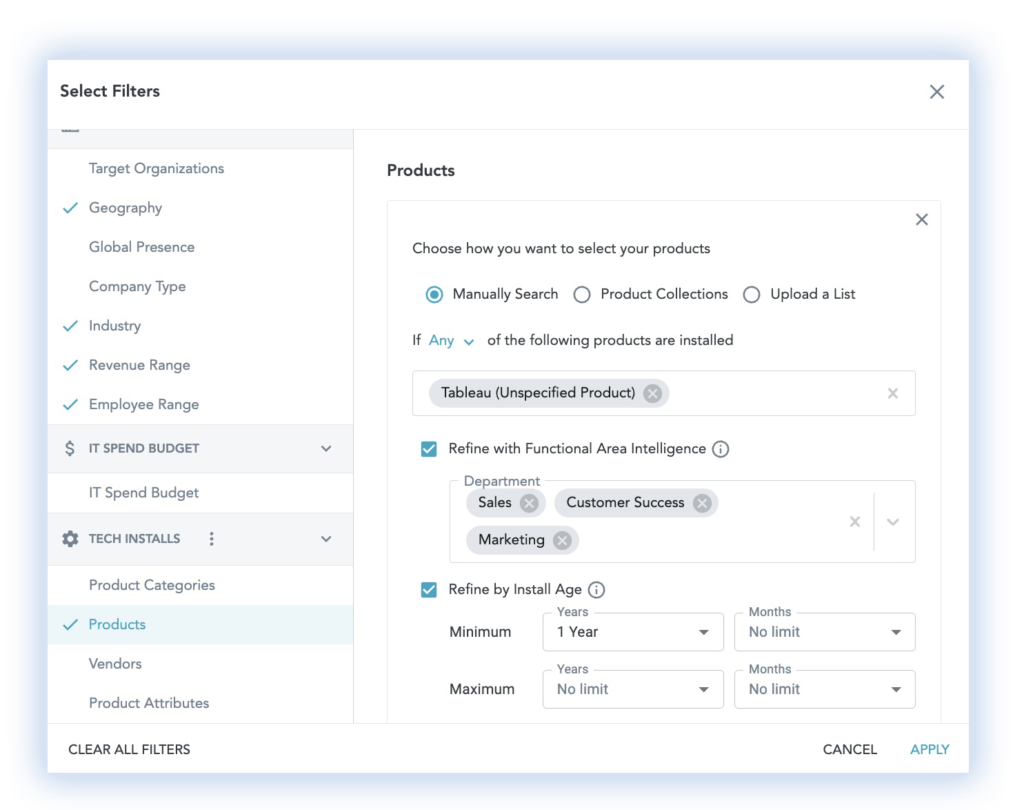
Task: Choose the Upload a List radio option
Action: [752, 294]
